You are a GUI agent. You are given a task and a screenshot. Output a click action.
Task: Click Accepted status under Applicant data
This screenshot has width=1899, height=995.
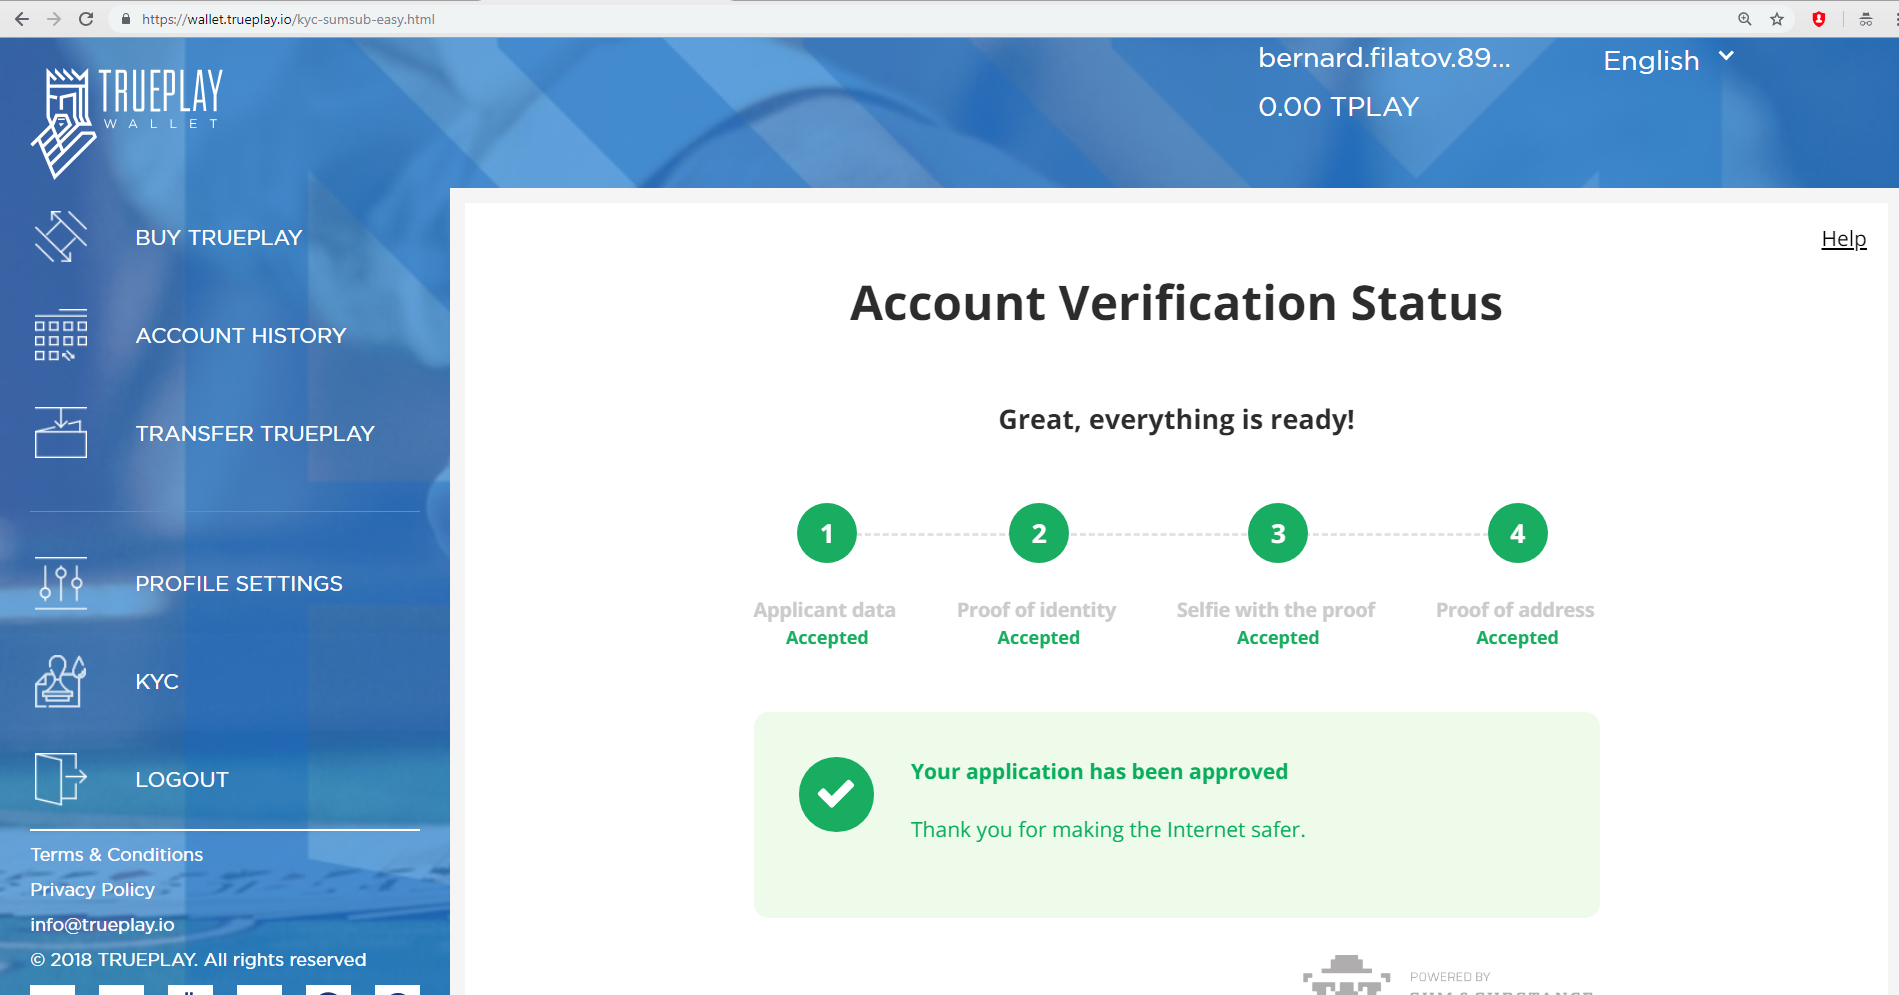tap(827, 638)
